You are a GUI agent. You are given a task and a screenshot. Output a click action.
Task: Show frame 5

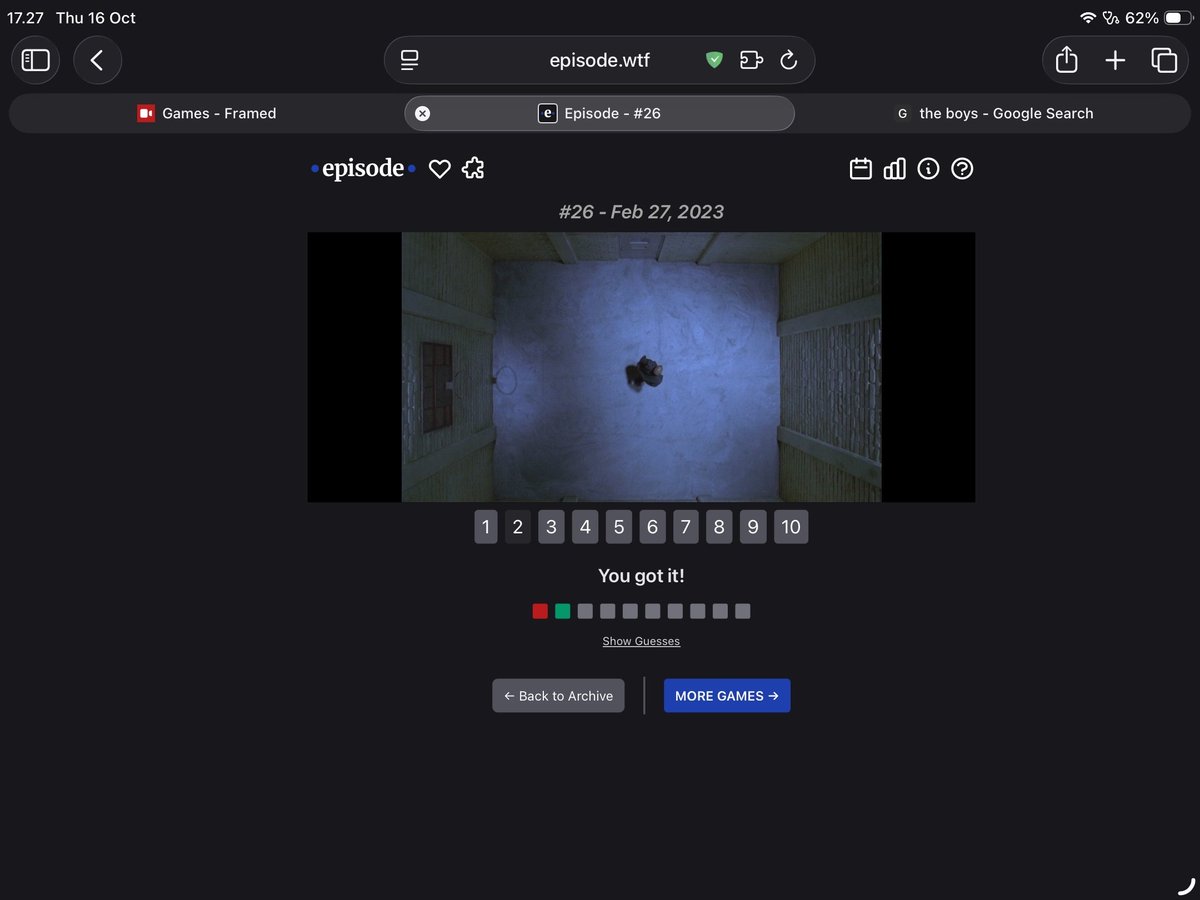coord(618,527)
